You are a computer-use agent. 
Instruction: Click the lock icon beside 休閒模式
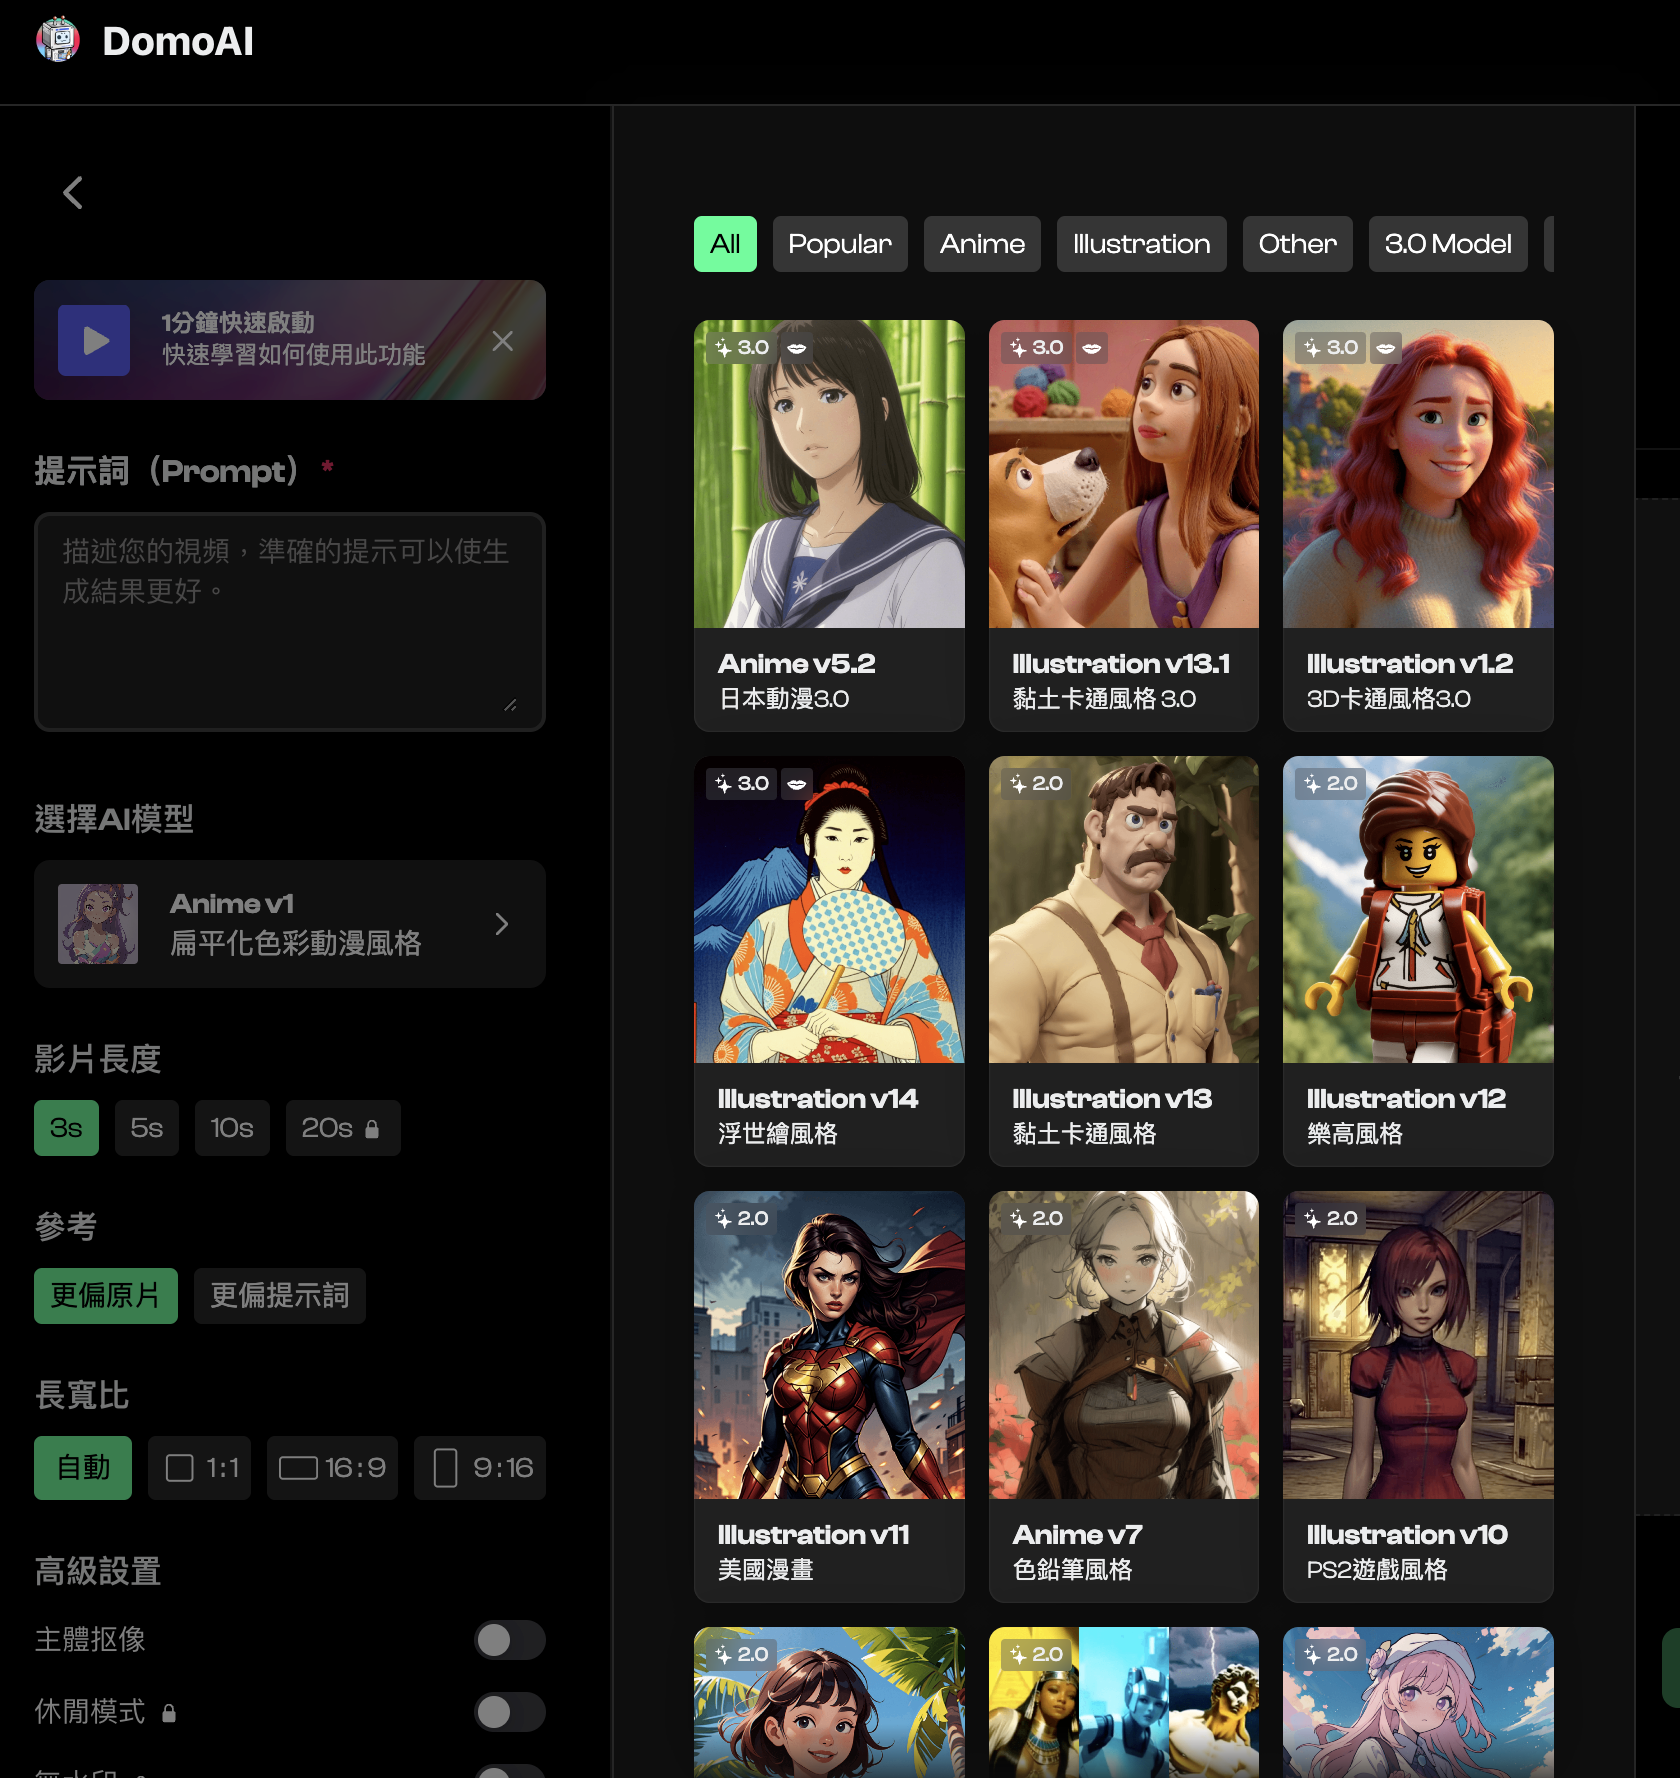[169, 1713]
